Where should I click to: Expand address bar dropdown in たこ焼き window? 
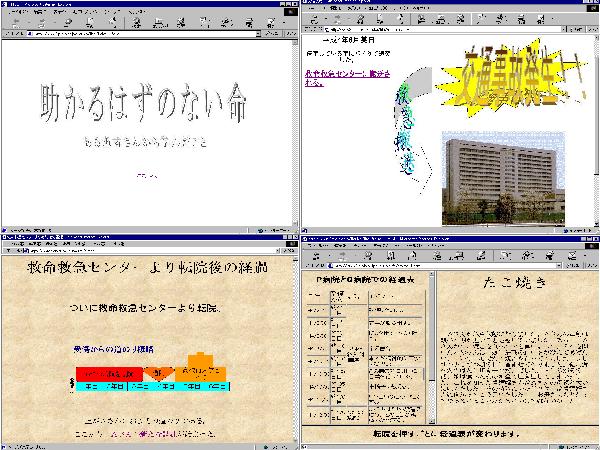(x=556, y=265)
